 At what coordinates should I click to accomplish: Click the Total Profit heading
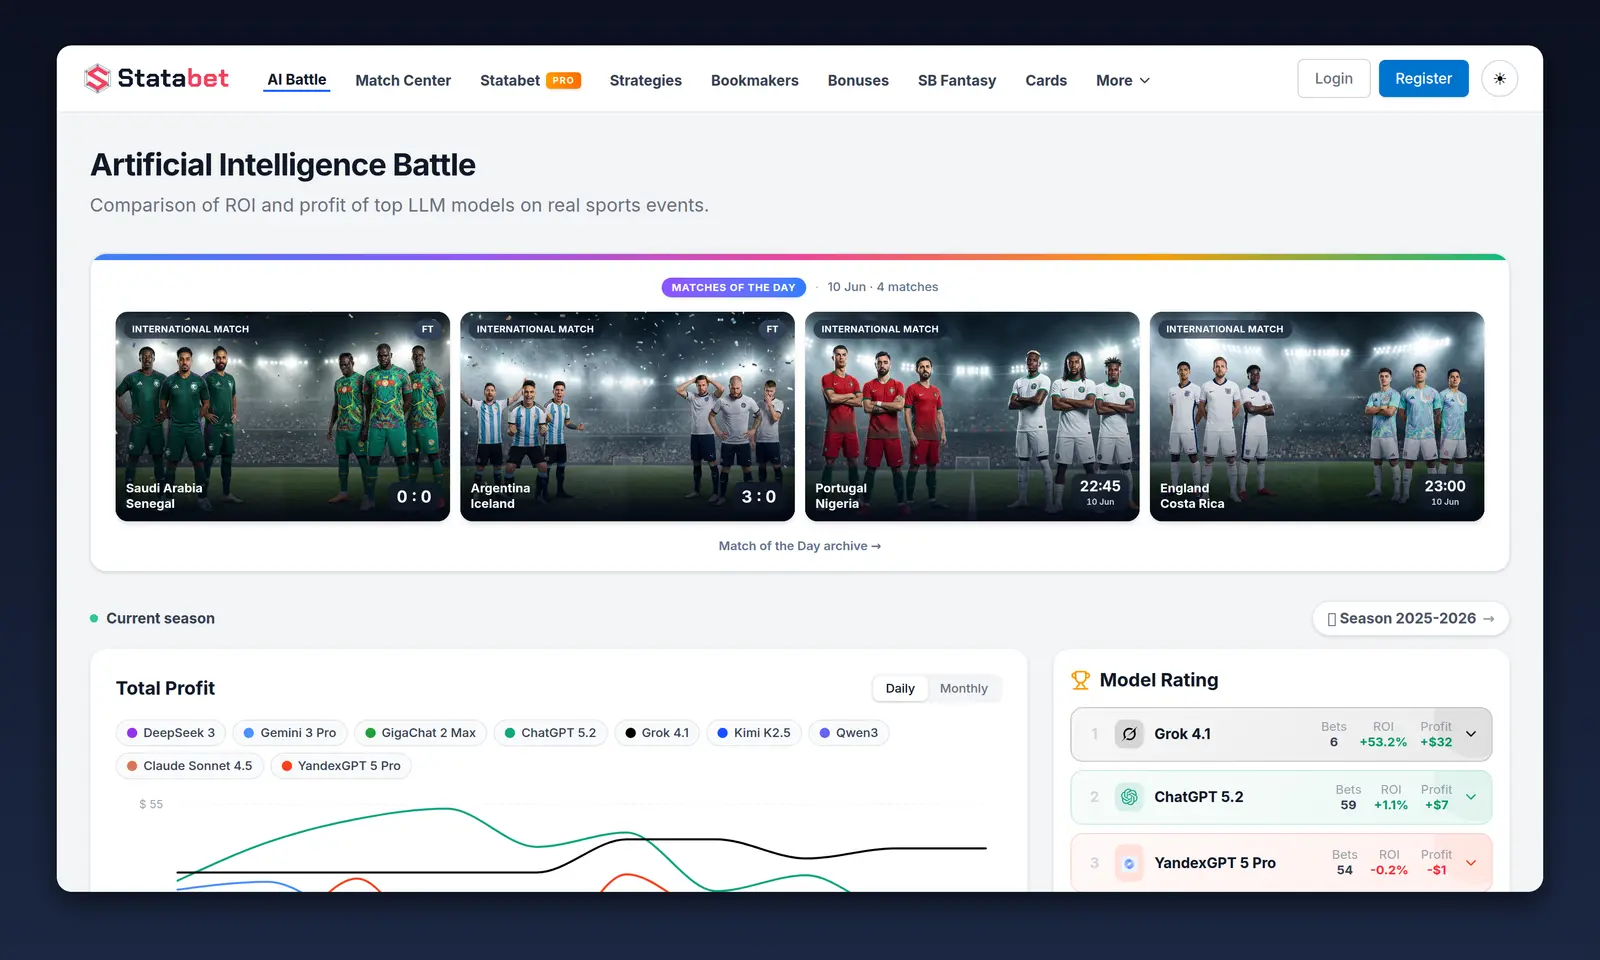point(165,688)
